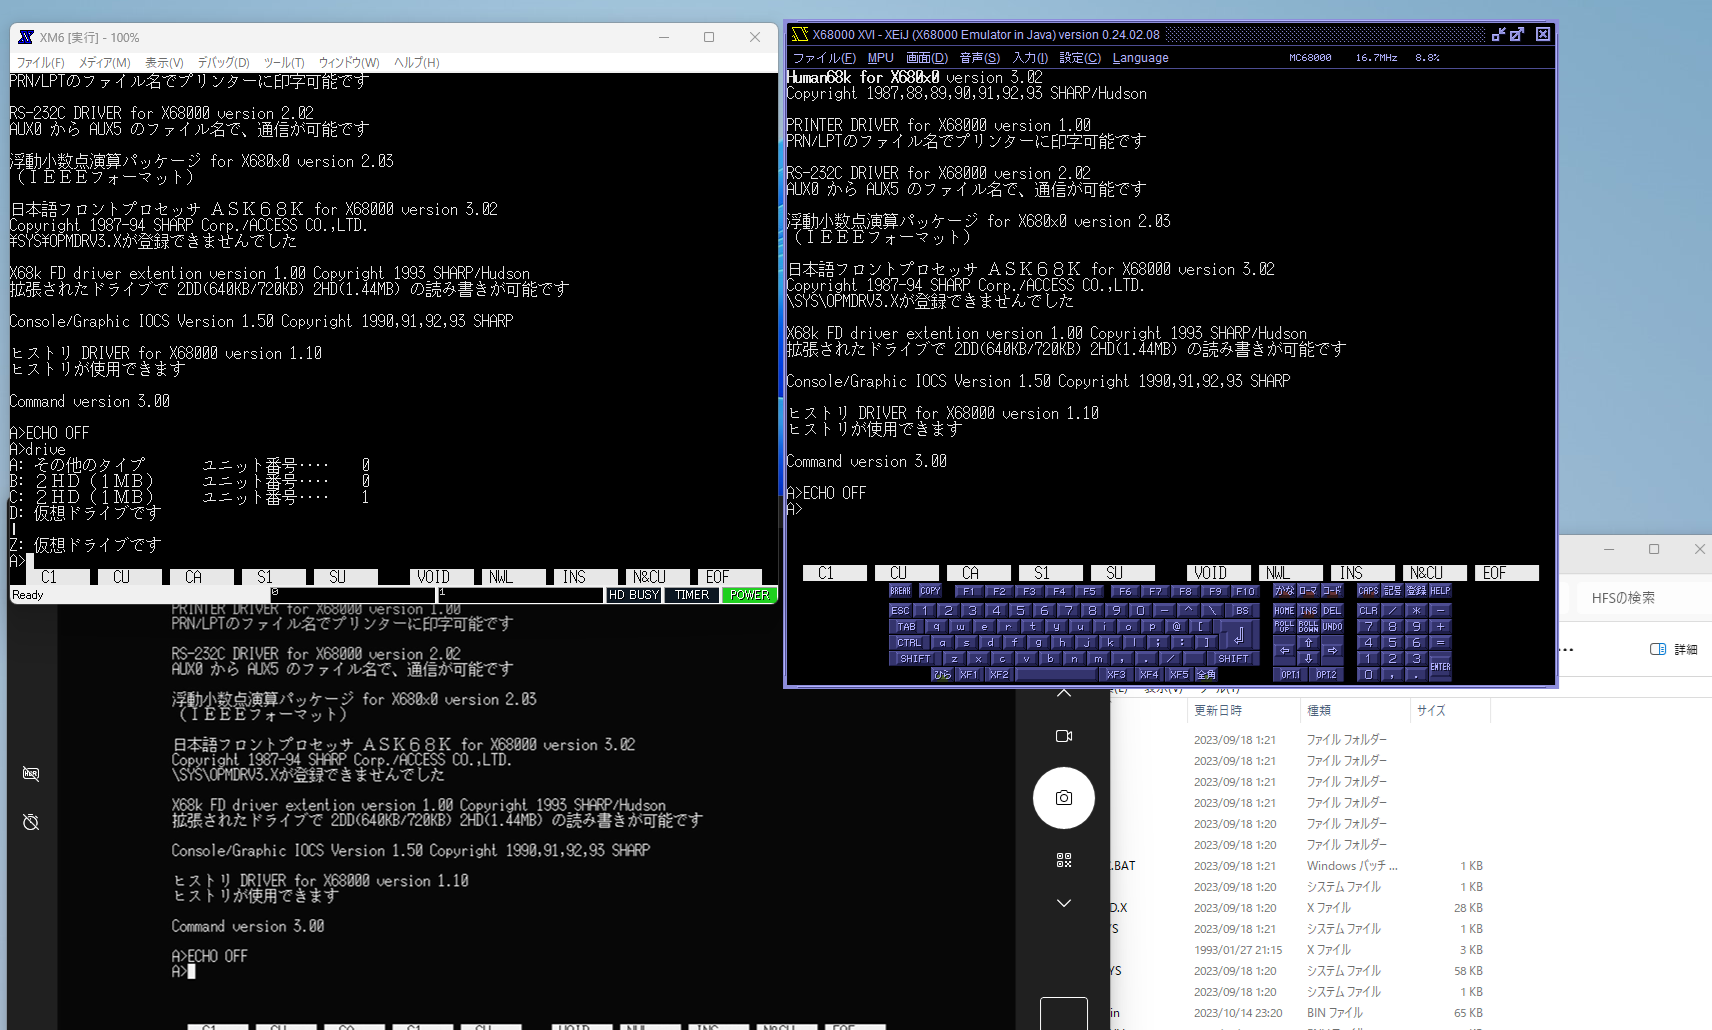
Task: Open XEiJ 入力(I) menu
Action: click(1030, 58)
